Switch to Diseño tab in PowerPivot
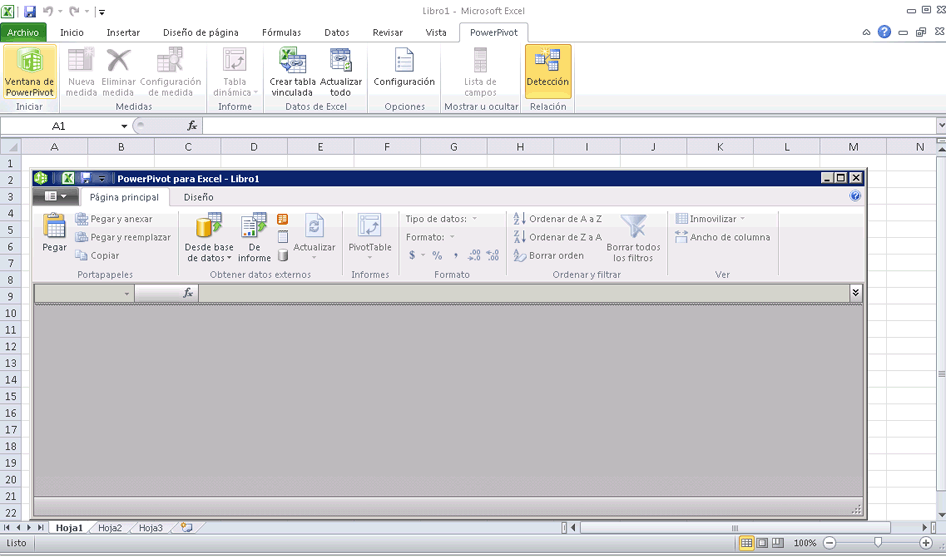The width and height of the screenshot is (946, 557). [198, 197]
